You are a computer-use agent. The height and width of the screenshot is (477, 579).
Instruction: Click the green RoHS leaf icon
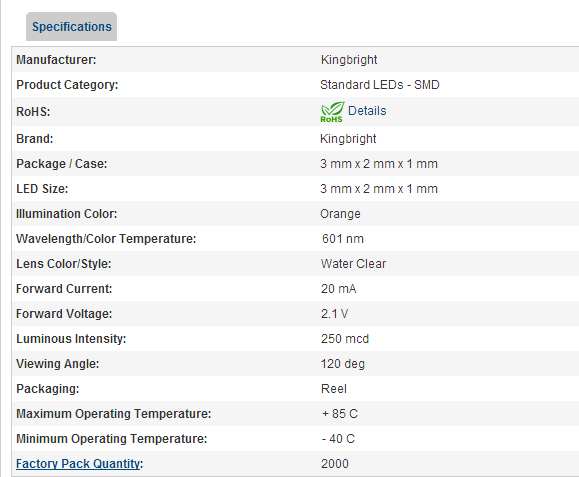[x=332, y=112]
